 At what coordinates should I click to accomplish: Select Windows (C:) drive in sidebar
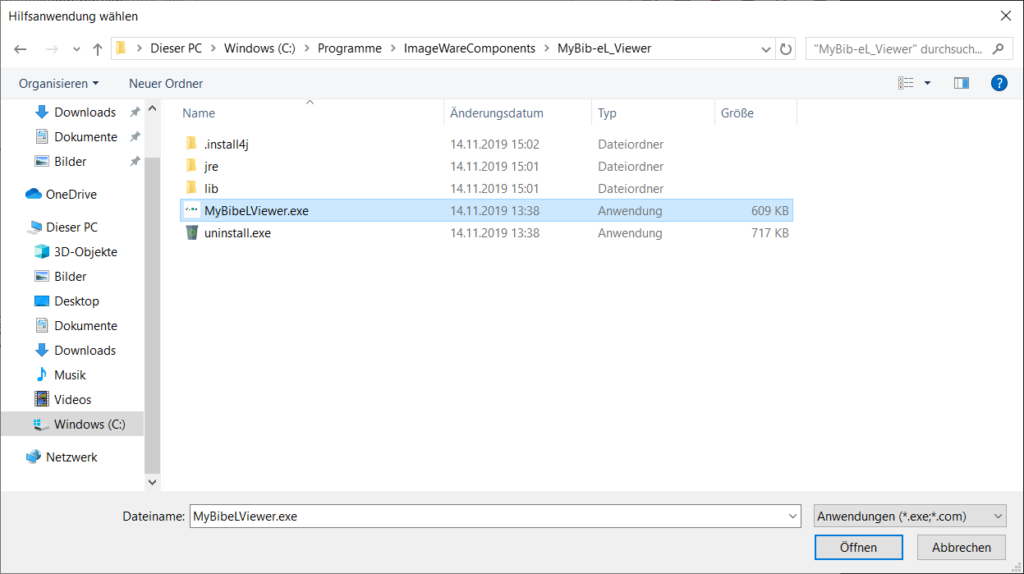tap(72, 424)
